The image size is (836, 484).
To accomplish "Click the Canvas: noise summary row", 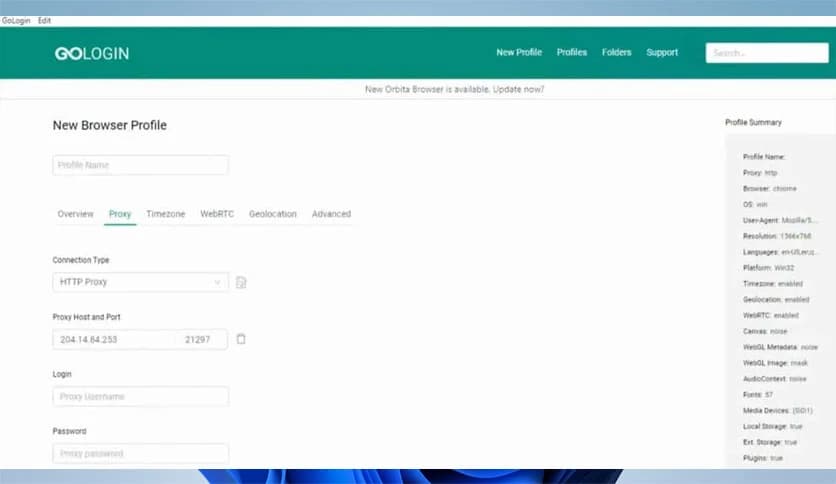I will pyautogui.click(x=765, y=331).
